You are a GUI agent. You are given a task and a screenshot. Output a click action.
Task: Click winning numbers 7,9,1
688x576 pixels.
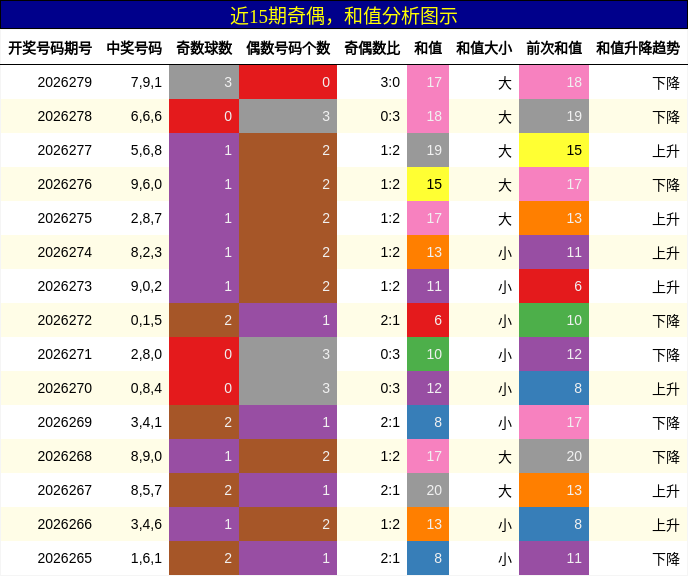(146, 82)
